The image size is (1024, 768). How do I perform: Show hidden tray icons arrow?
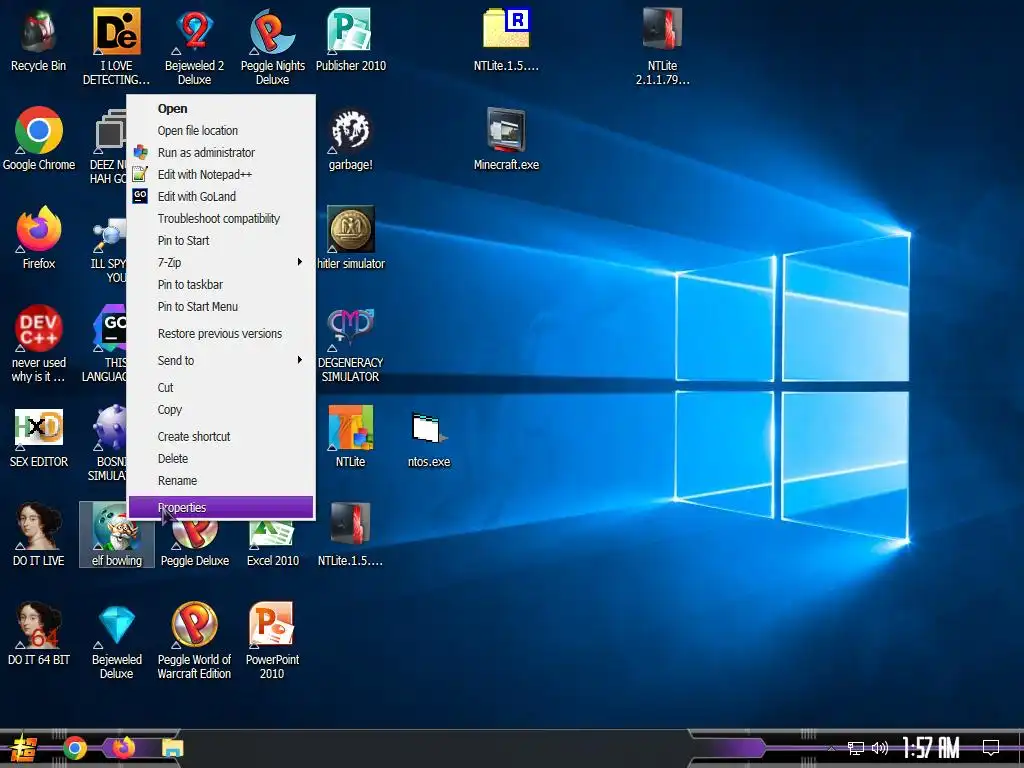[831, 748]
